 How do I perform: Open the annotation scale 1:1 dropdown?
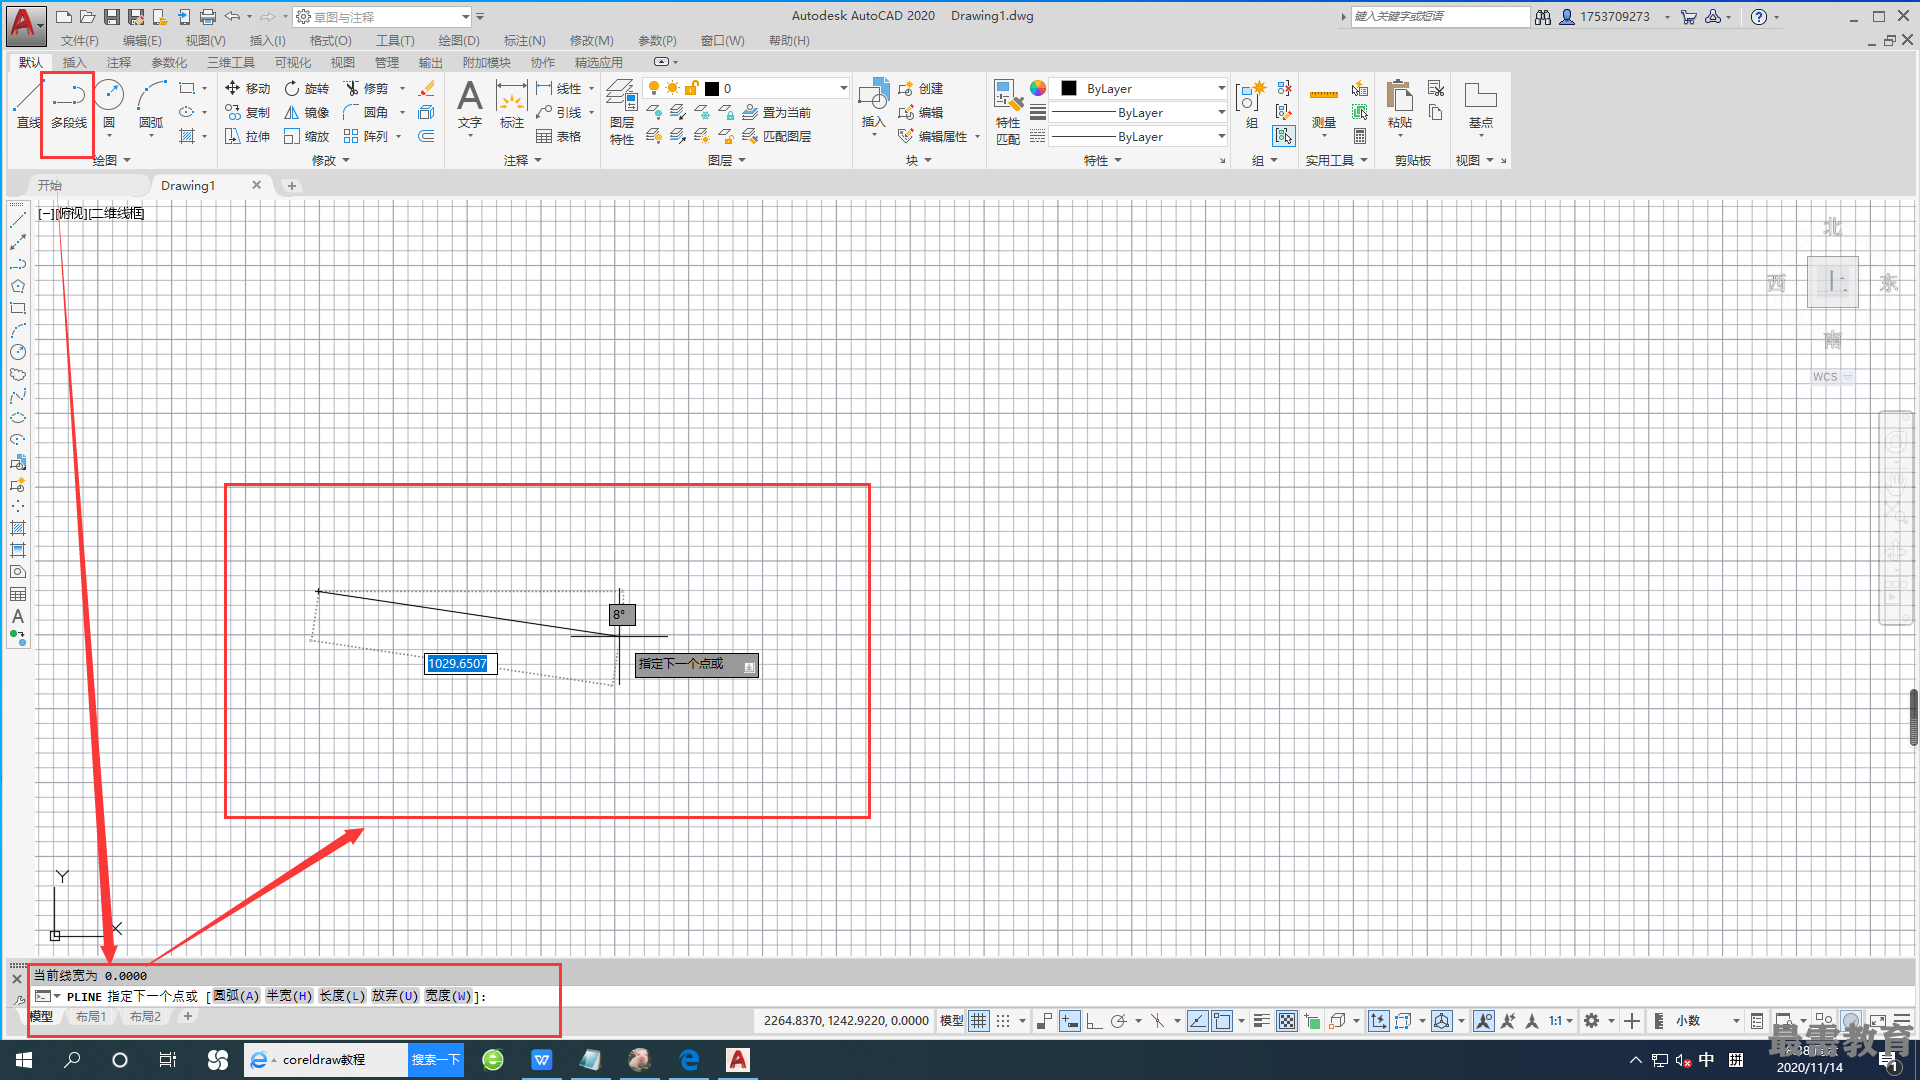1561,1021
